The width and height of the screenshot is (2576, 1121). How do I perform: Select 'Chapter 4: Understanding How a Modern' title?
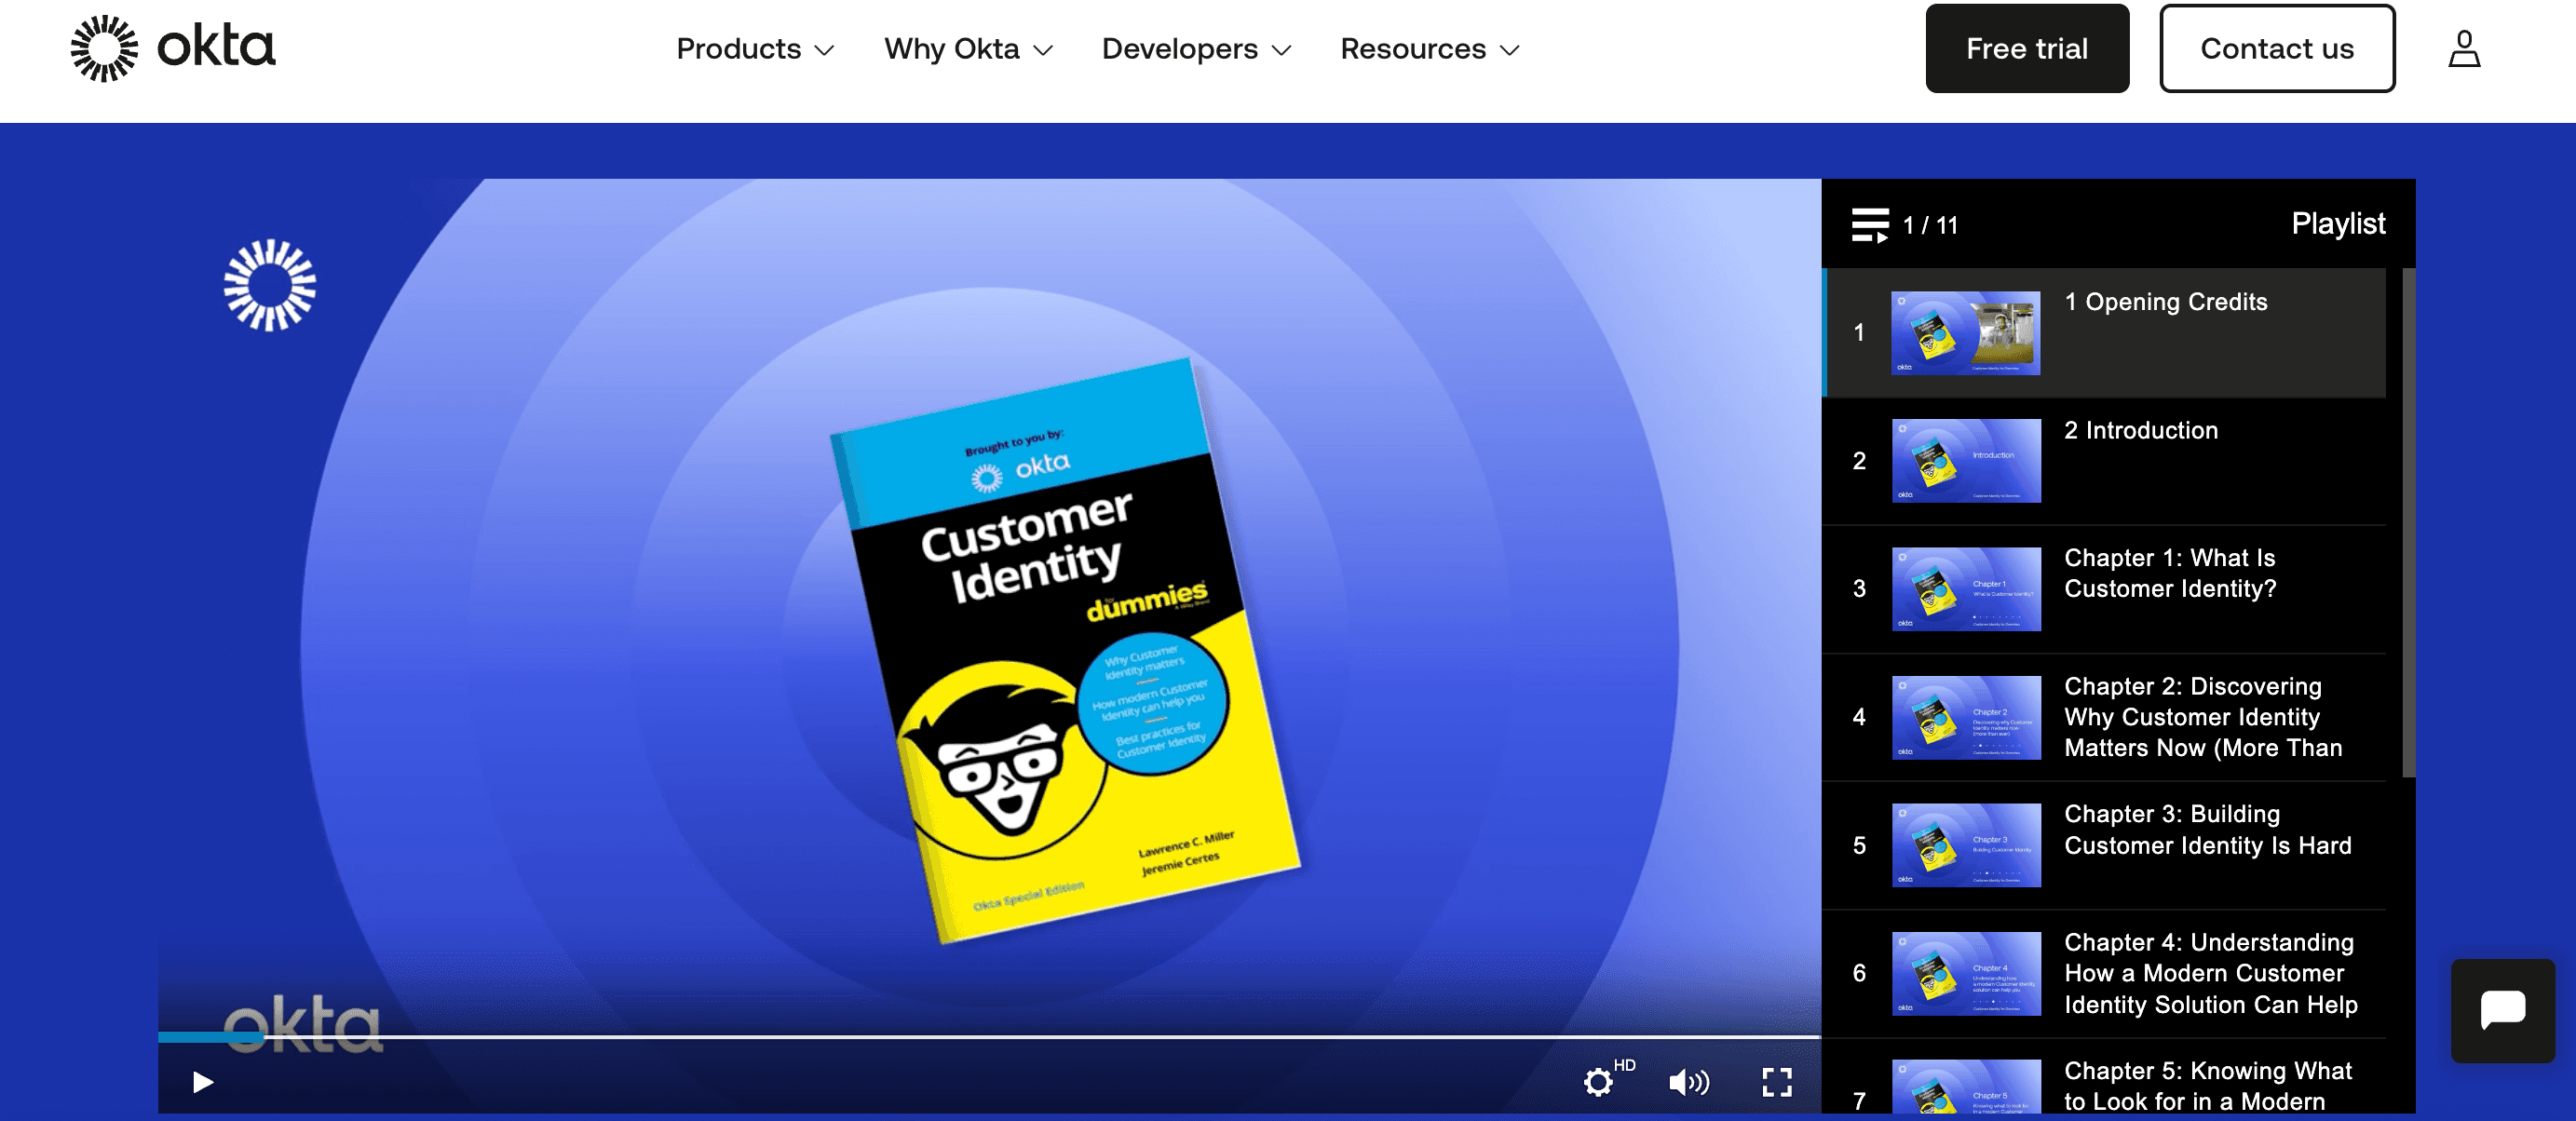[2210, 973]
